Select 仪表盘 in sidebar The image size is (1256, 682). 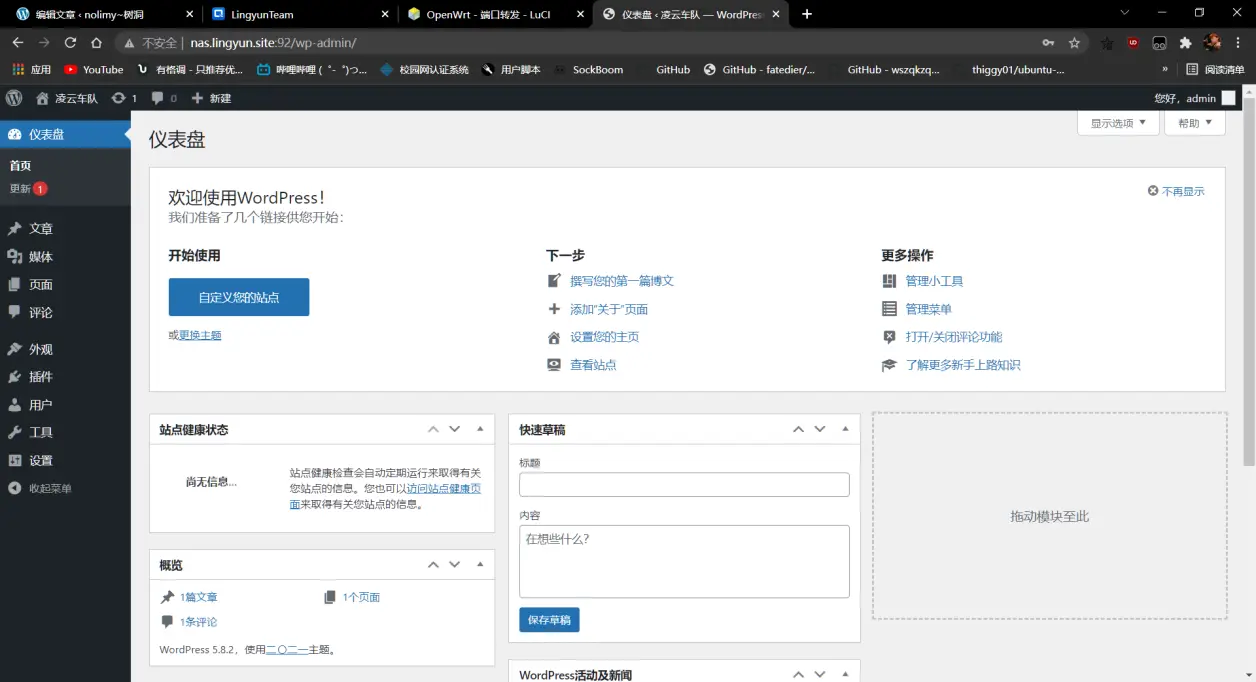pos(65,134)
